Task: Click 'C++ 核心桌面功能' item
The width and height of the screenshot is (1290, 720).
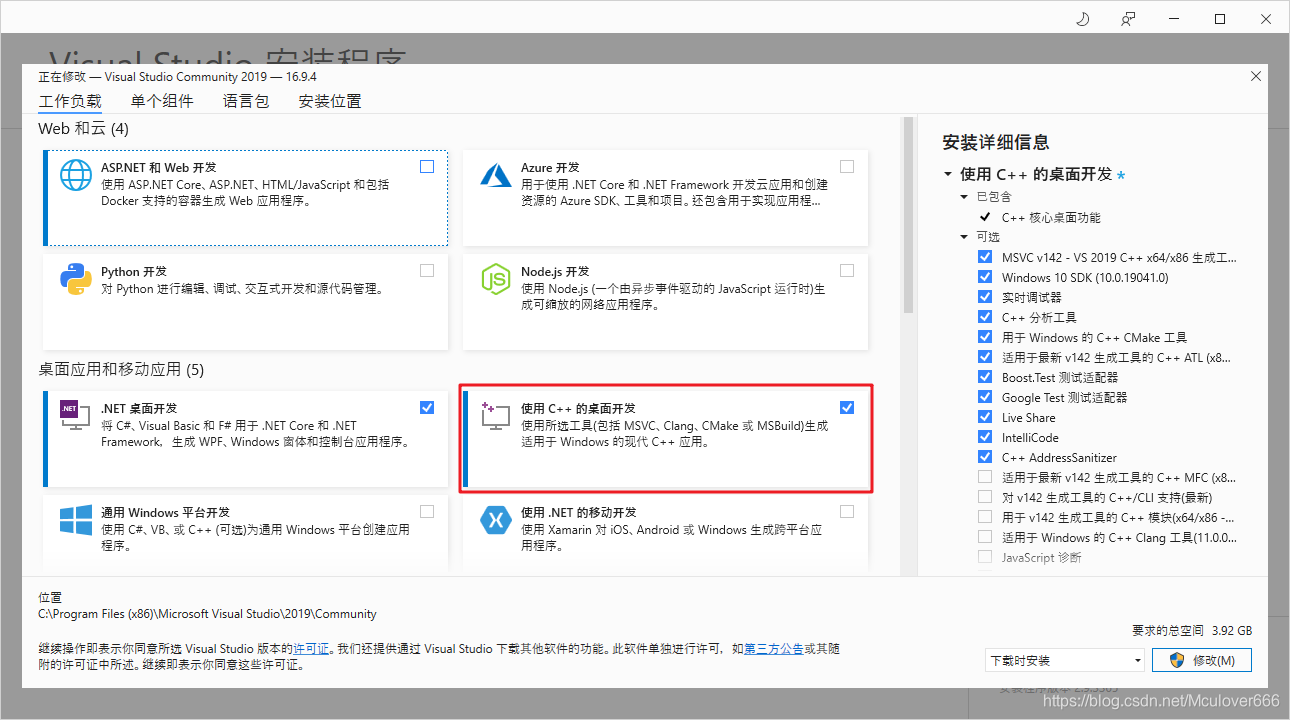Action: [1051, 217]
